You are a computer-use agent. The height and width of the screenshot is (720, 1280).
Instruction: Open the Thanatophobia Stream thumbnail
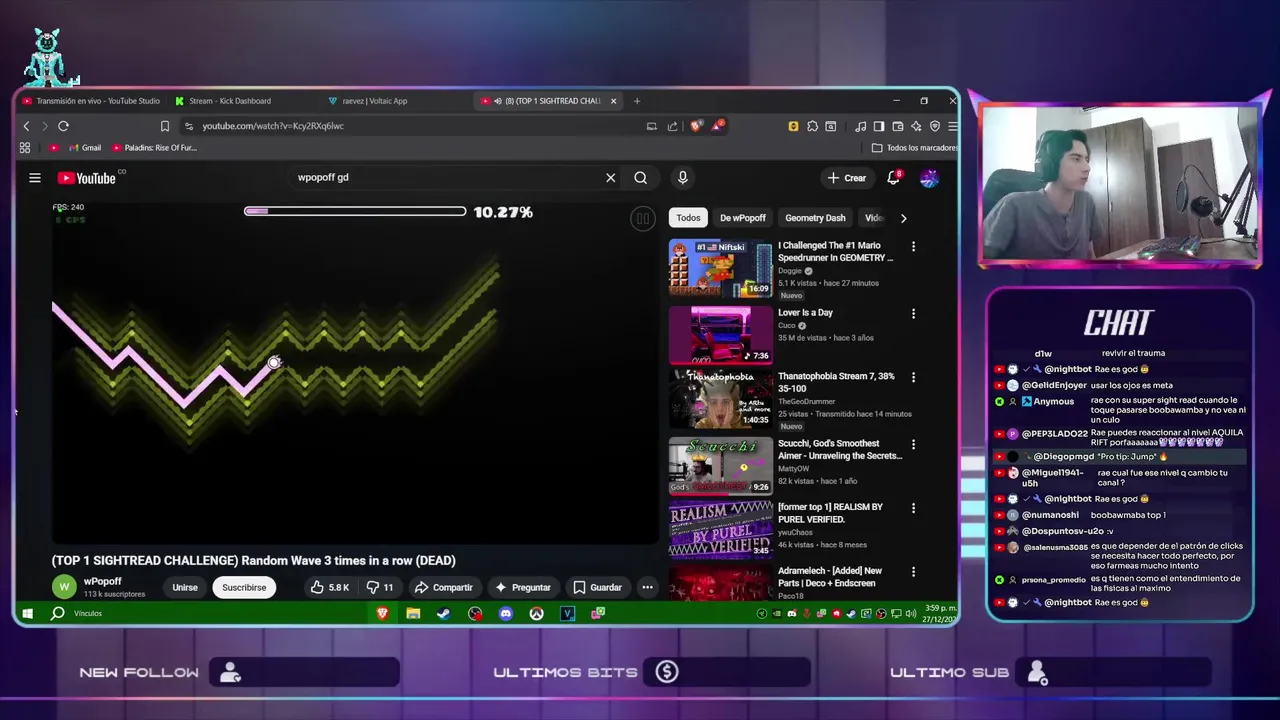point(720,398)
